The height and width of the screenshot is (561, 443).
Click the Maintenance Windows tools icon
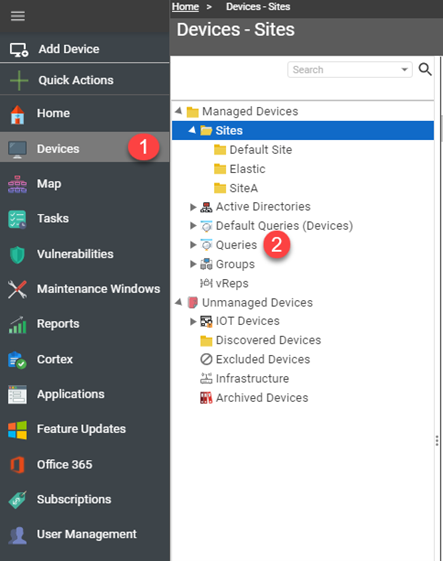click(17, 289)
